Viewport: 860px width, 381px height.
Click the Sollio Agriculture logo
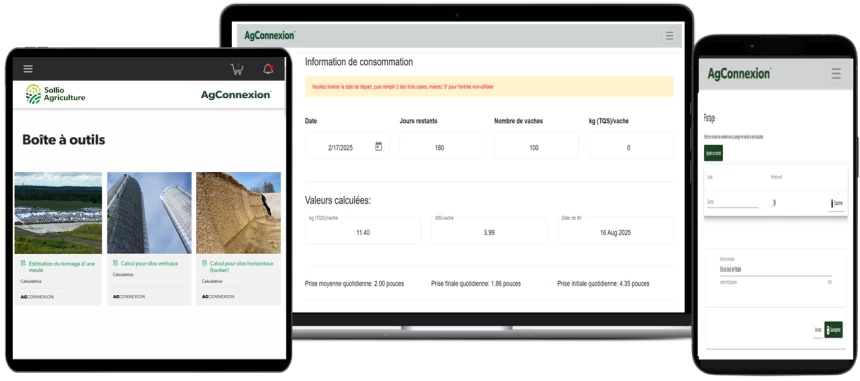click(55, 94)
